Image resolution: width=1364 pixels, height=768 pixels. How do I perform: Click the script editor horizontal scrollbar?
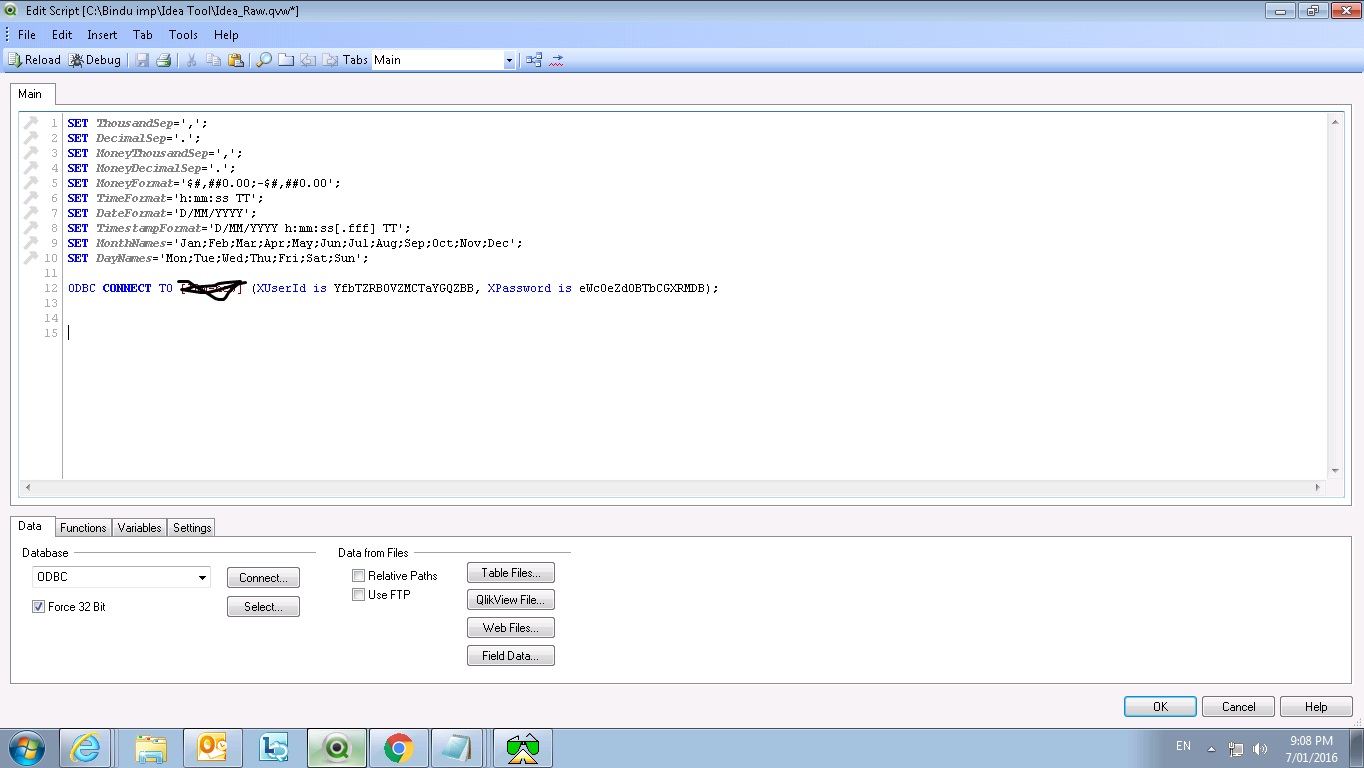click(672, 487)
